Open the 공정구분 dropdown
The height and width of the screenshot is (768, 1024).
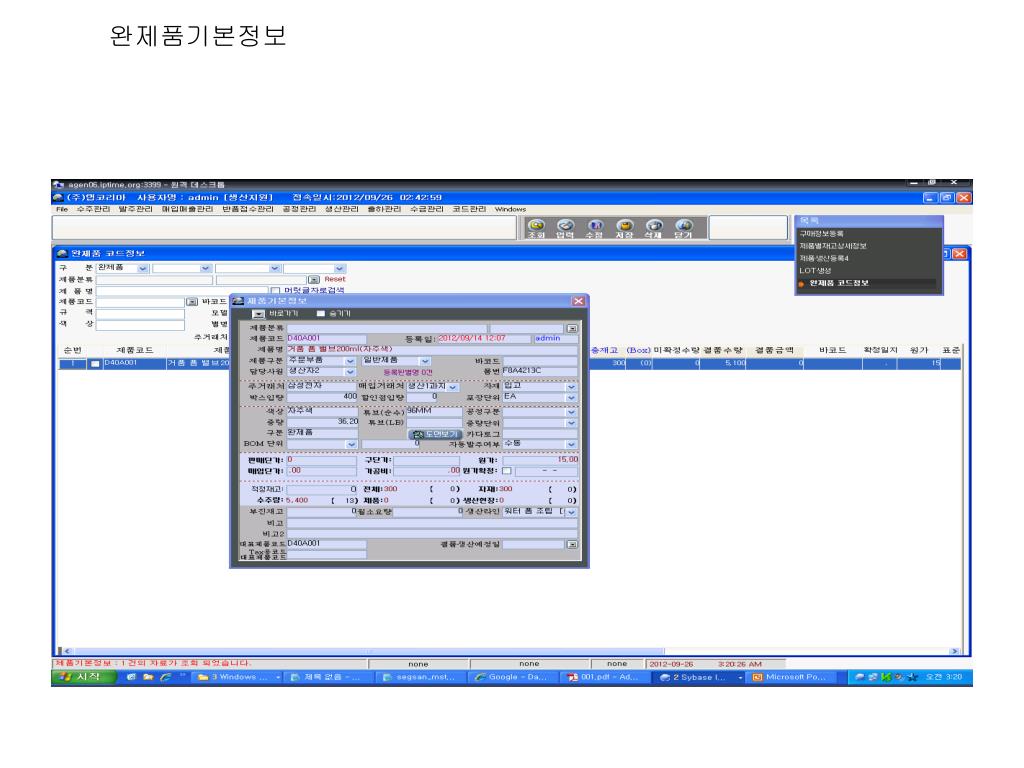click(571, 413)
